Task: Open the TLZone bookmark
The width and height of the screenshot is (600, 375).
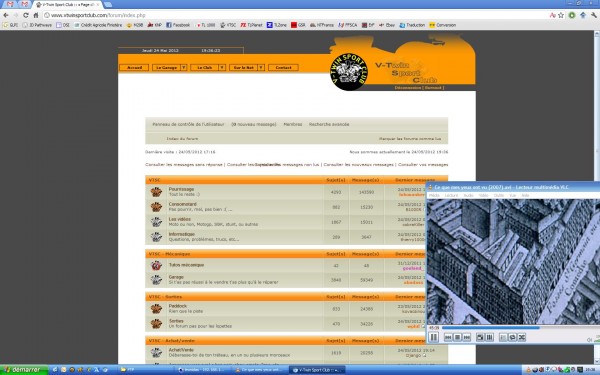Action: (x=277, y=25)
